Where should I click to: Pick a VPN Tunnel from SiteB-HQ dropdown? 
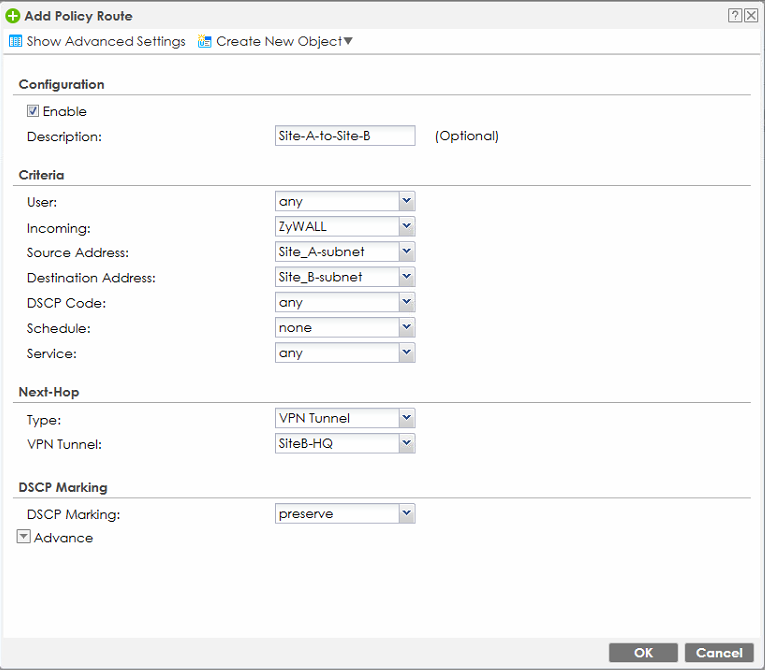(x=344, y=443)
